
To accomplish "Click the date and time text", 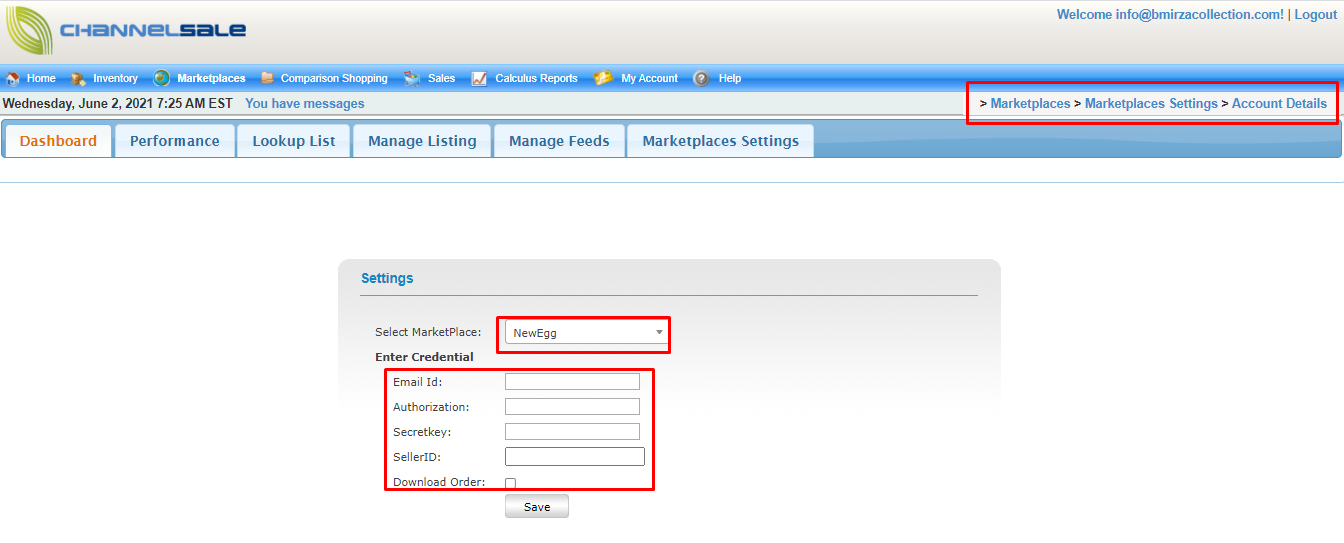I will tap(118, 104).
